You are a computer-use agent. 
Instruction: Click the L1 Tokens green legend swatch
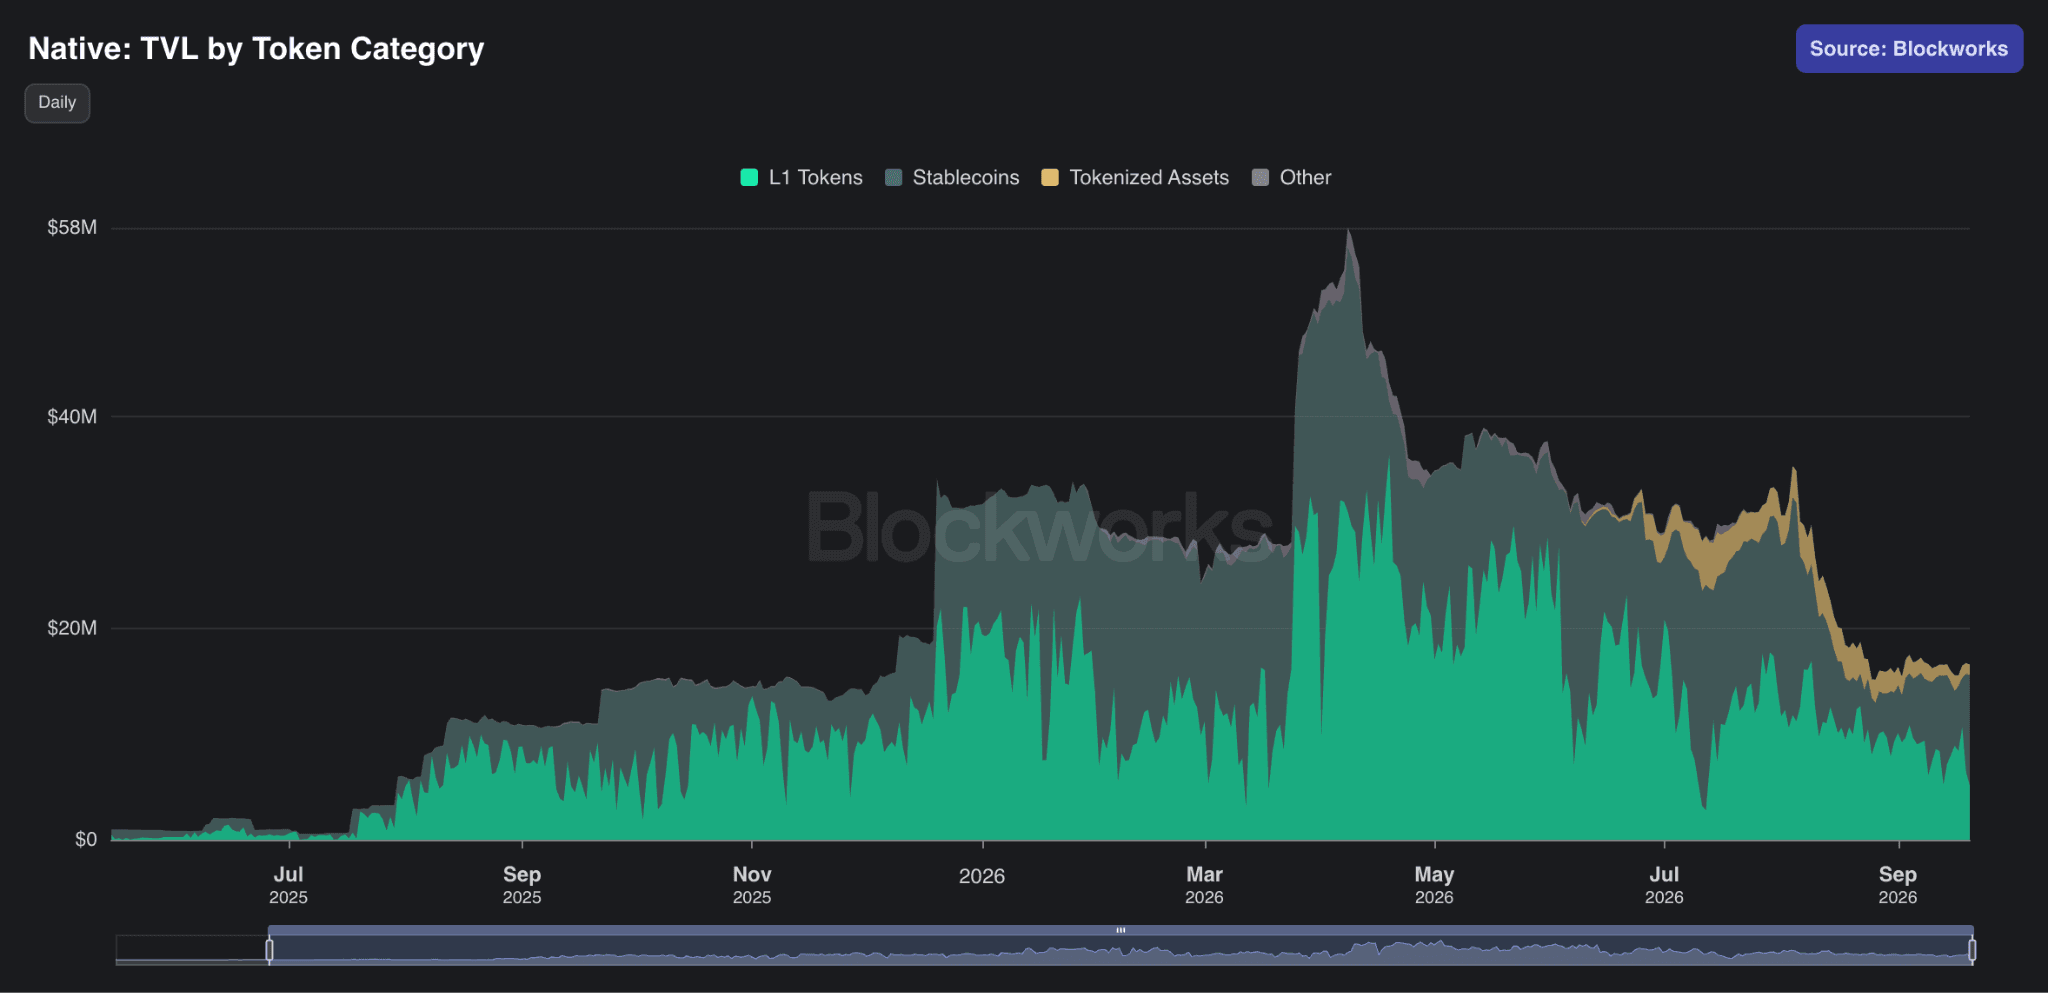click(x=749, y=178)
